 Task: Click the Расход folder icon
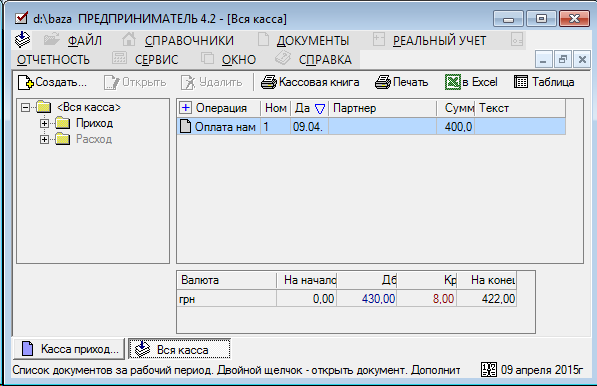62,139
